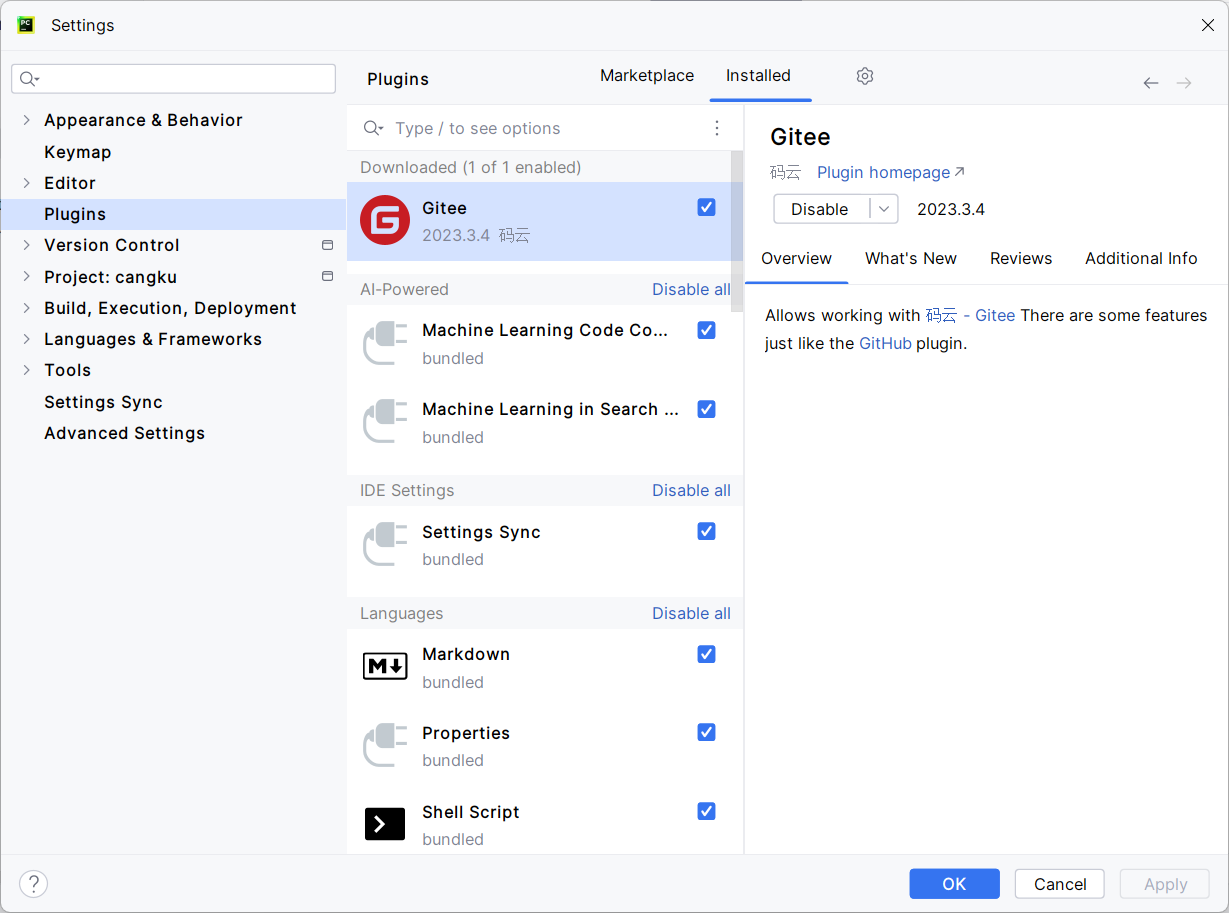Expand Build, Execution, Deployment node
This screenshot has width=1229, height=913.
pos(27,308)
